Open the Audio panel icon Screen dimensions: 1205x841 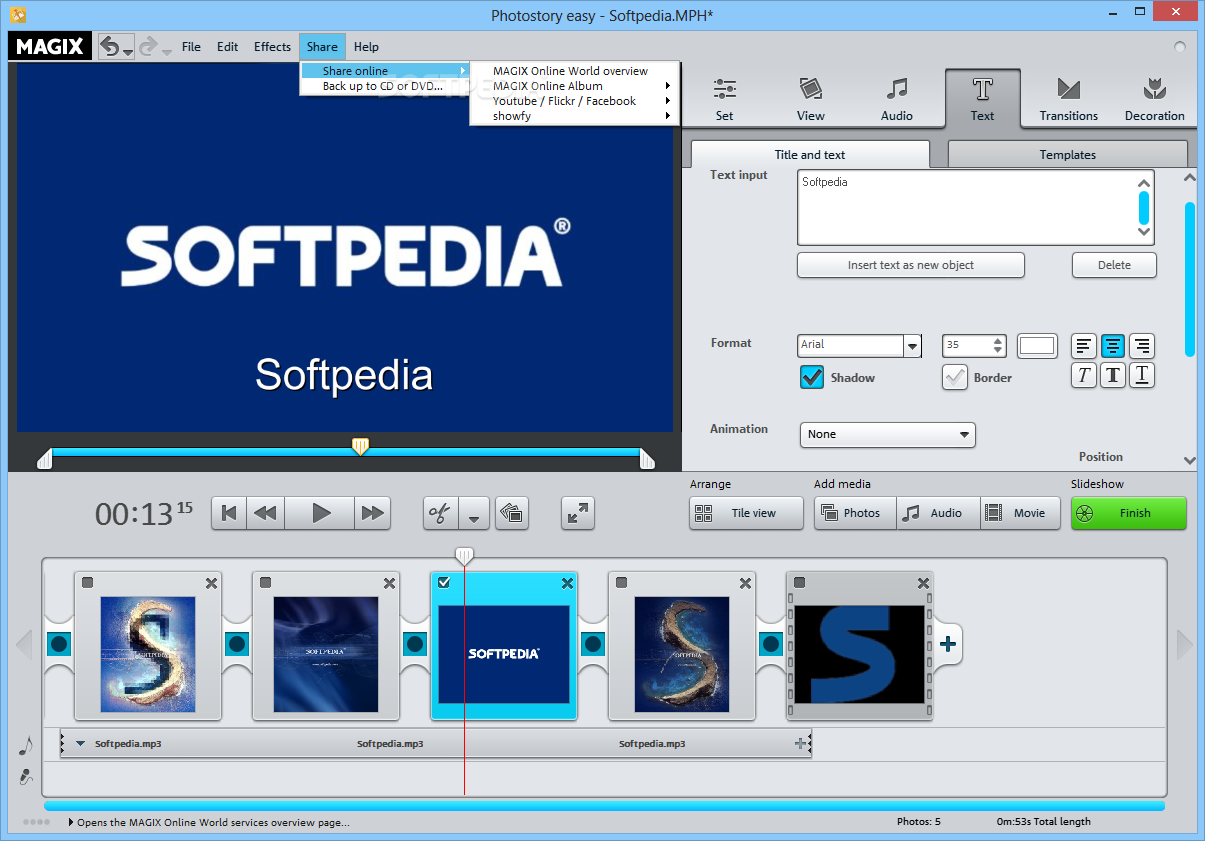coord(897,89)
